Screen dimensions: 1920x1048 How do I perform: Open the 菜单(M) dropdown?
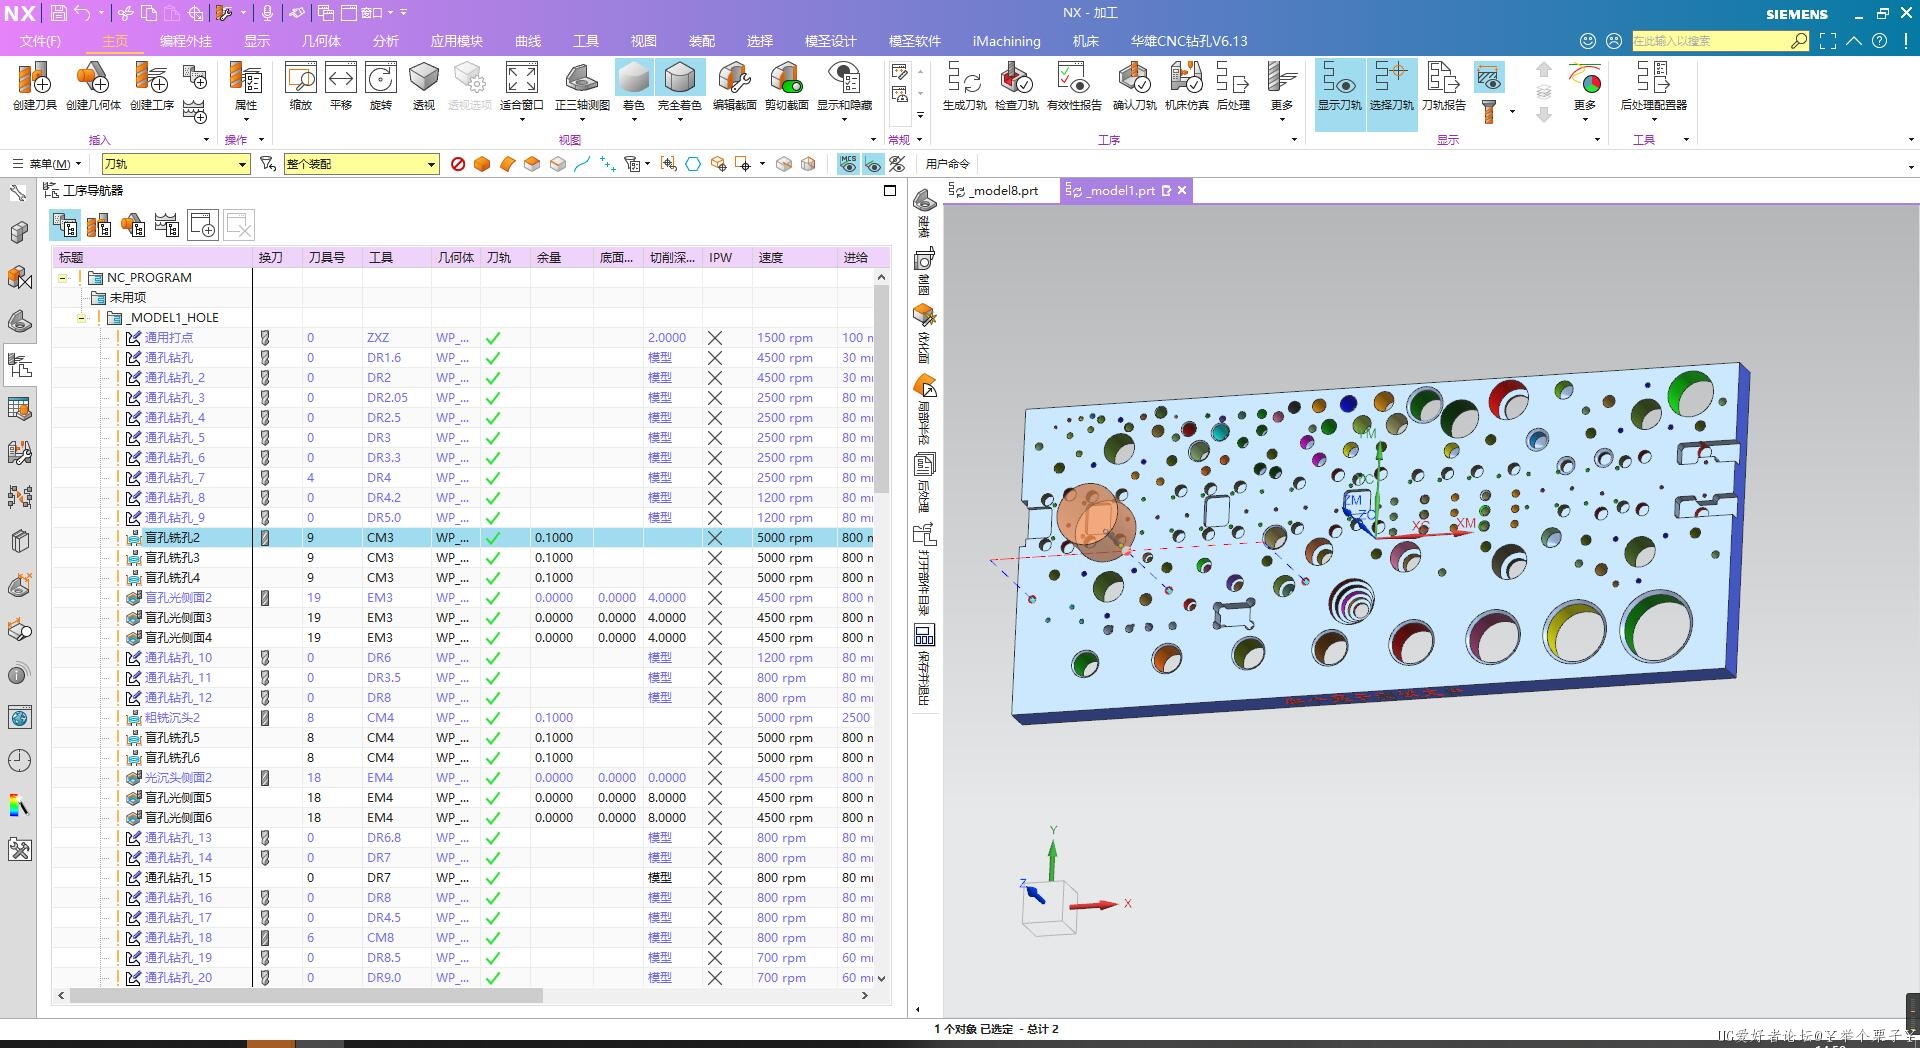coord(47,164)
